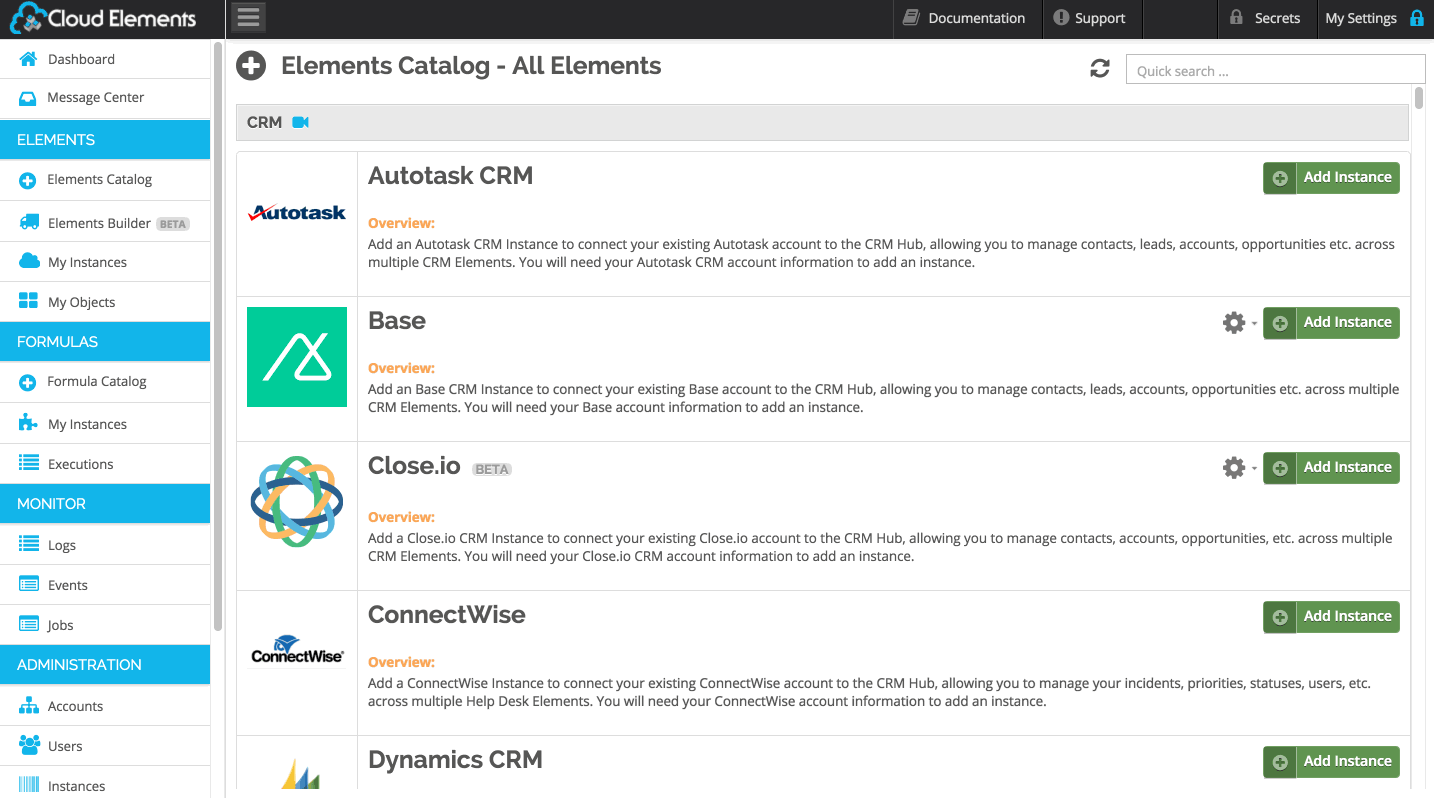Click the hamburger menu icon in top bar
1434x798 pixels.
(248, 17)
